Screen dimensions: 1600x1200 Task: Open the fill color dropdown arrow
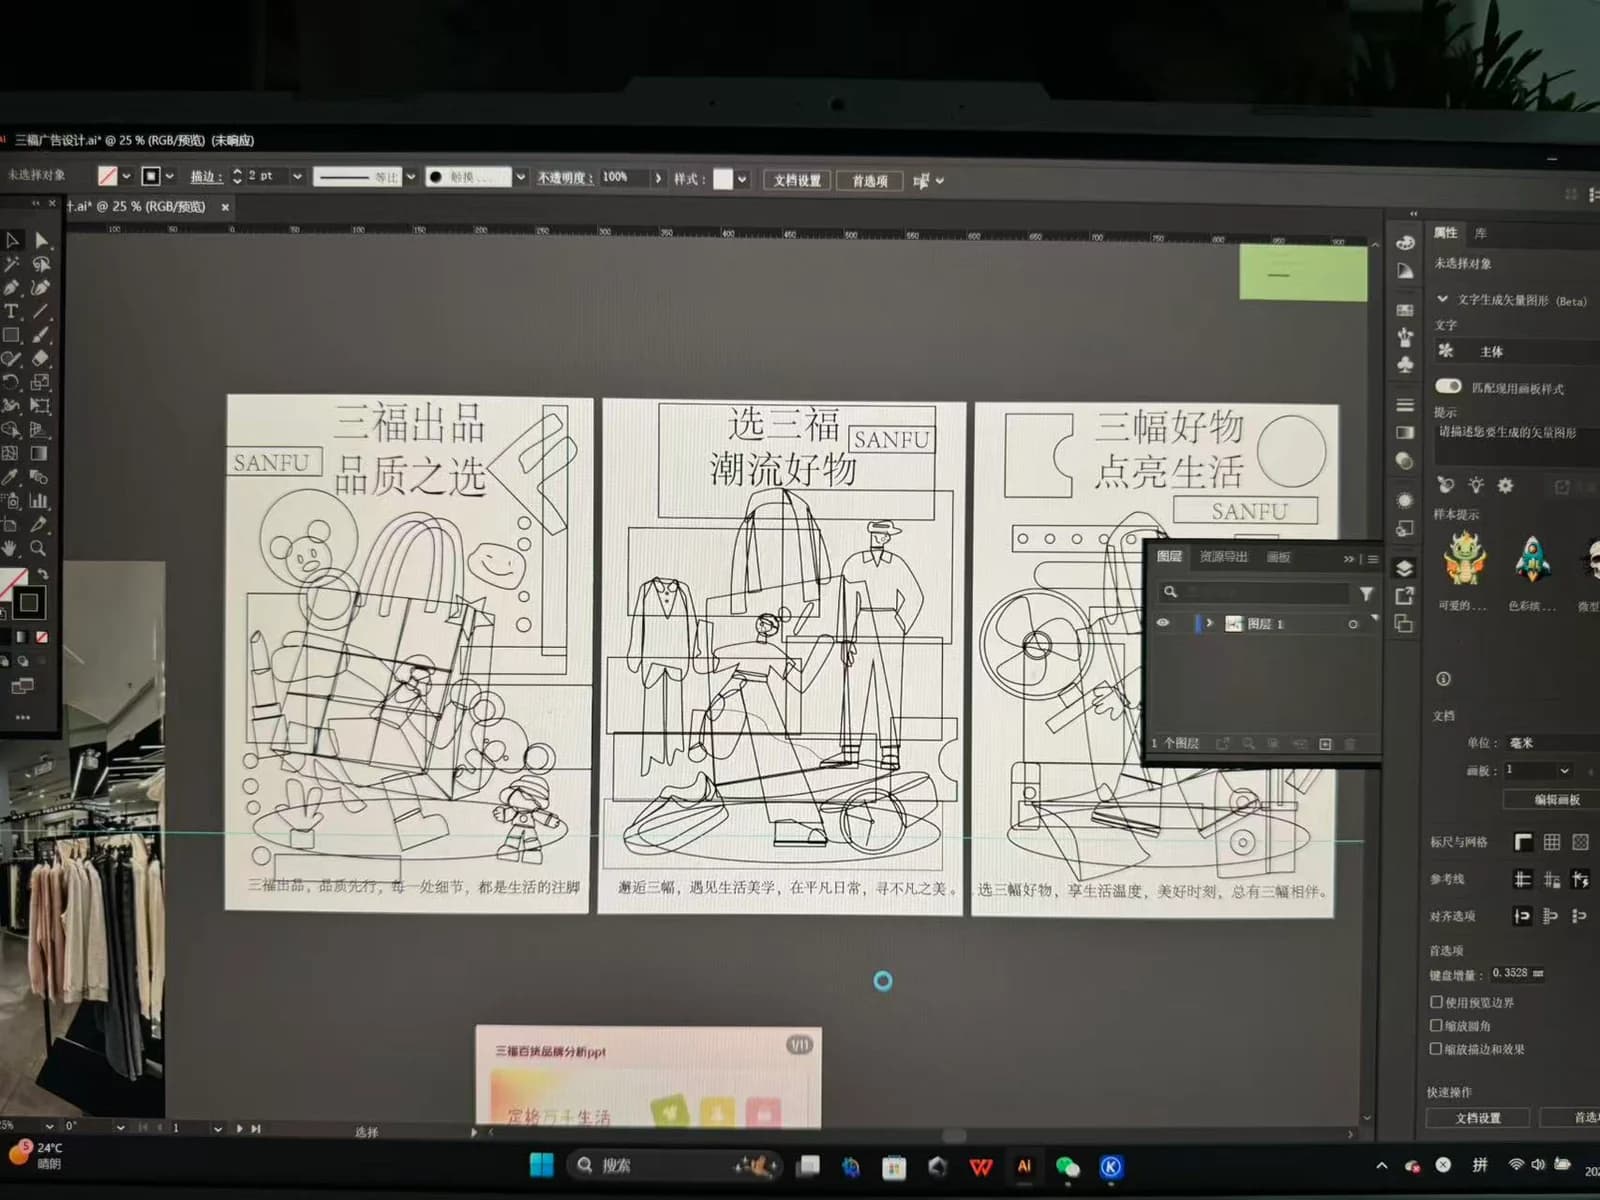click(x=126, y=176)
